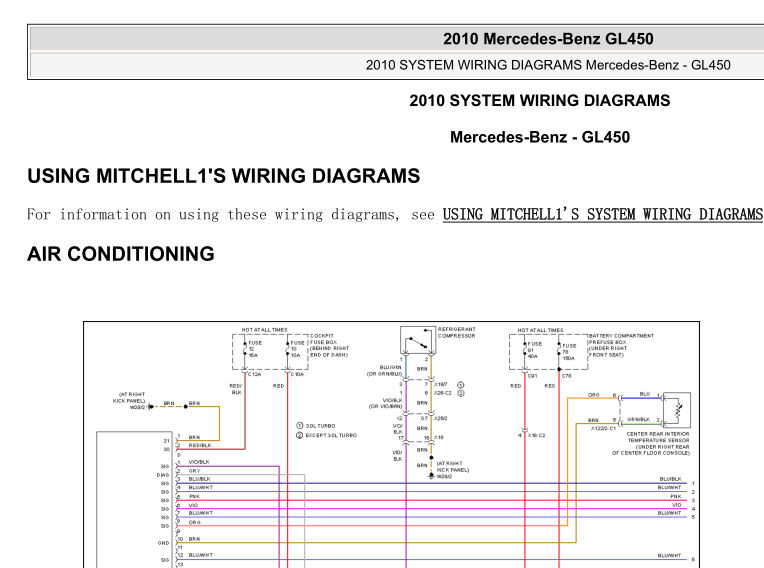The image size is (764, 568).
Task: Click the 'BLU/GRN (OR GRN/BLU)' wire label
Action: pos(384,370)
